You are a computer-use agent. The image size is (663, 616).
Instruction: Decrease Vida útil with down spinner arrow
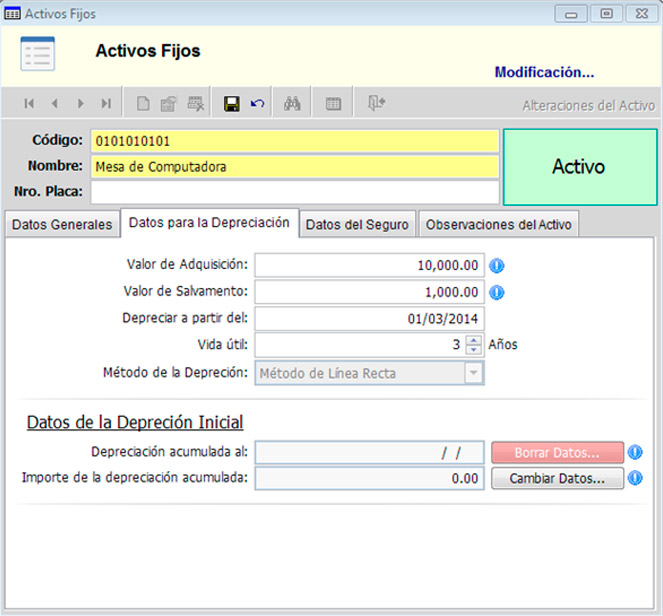click(x=475, y=350)
